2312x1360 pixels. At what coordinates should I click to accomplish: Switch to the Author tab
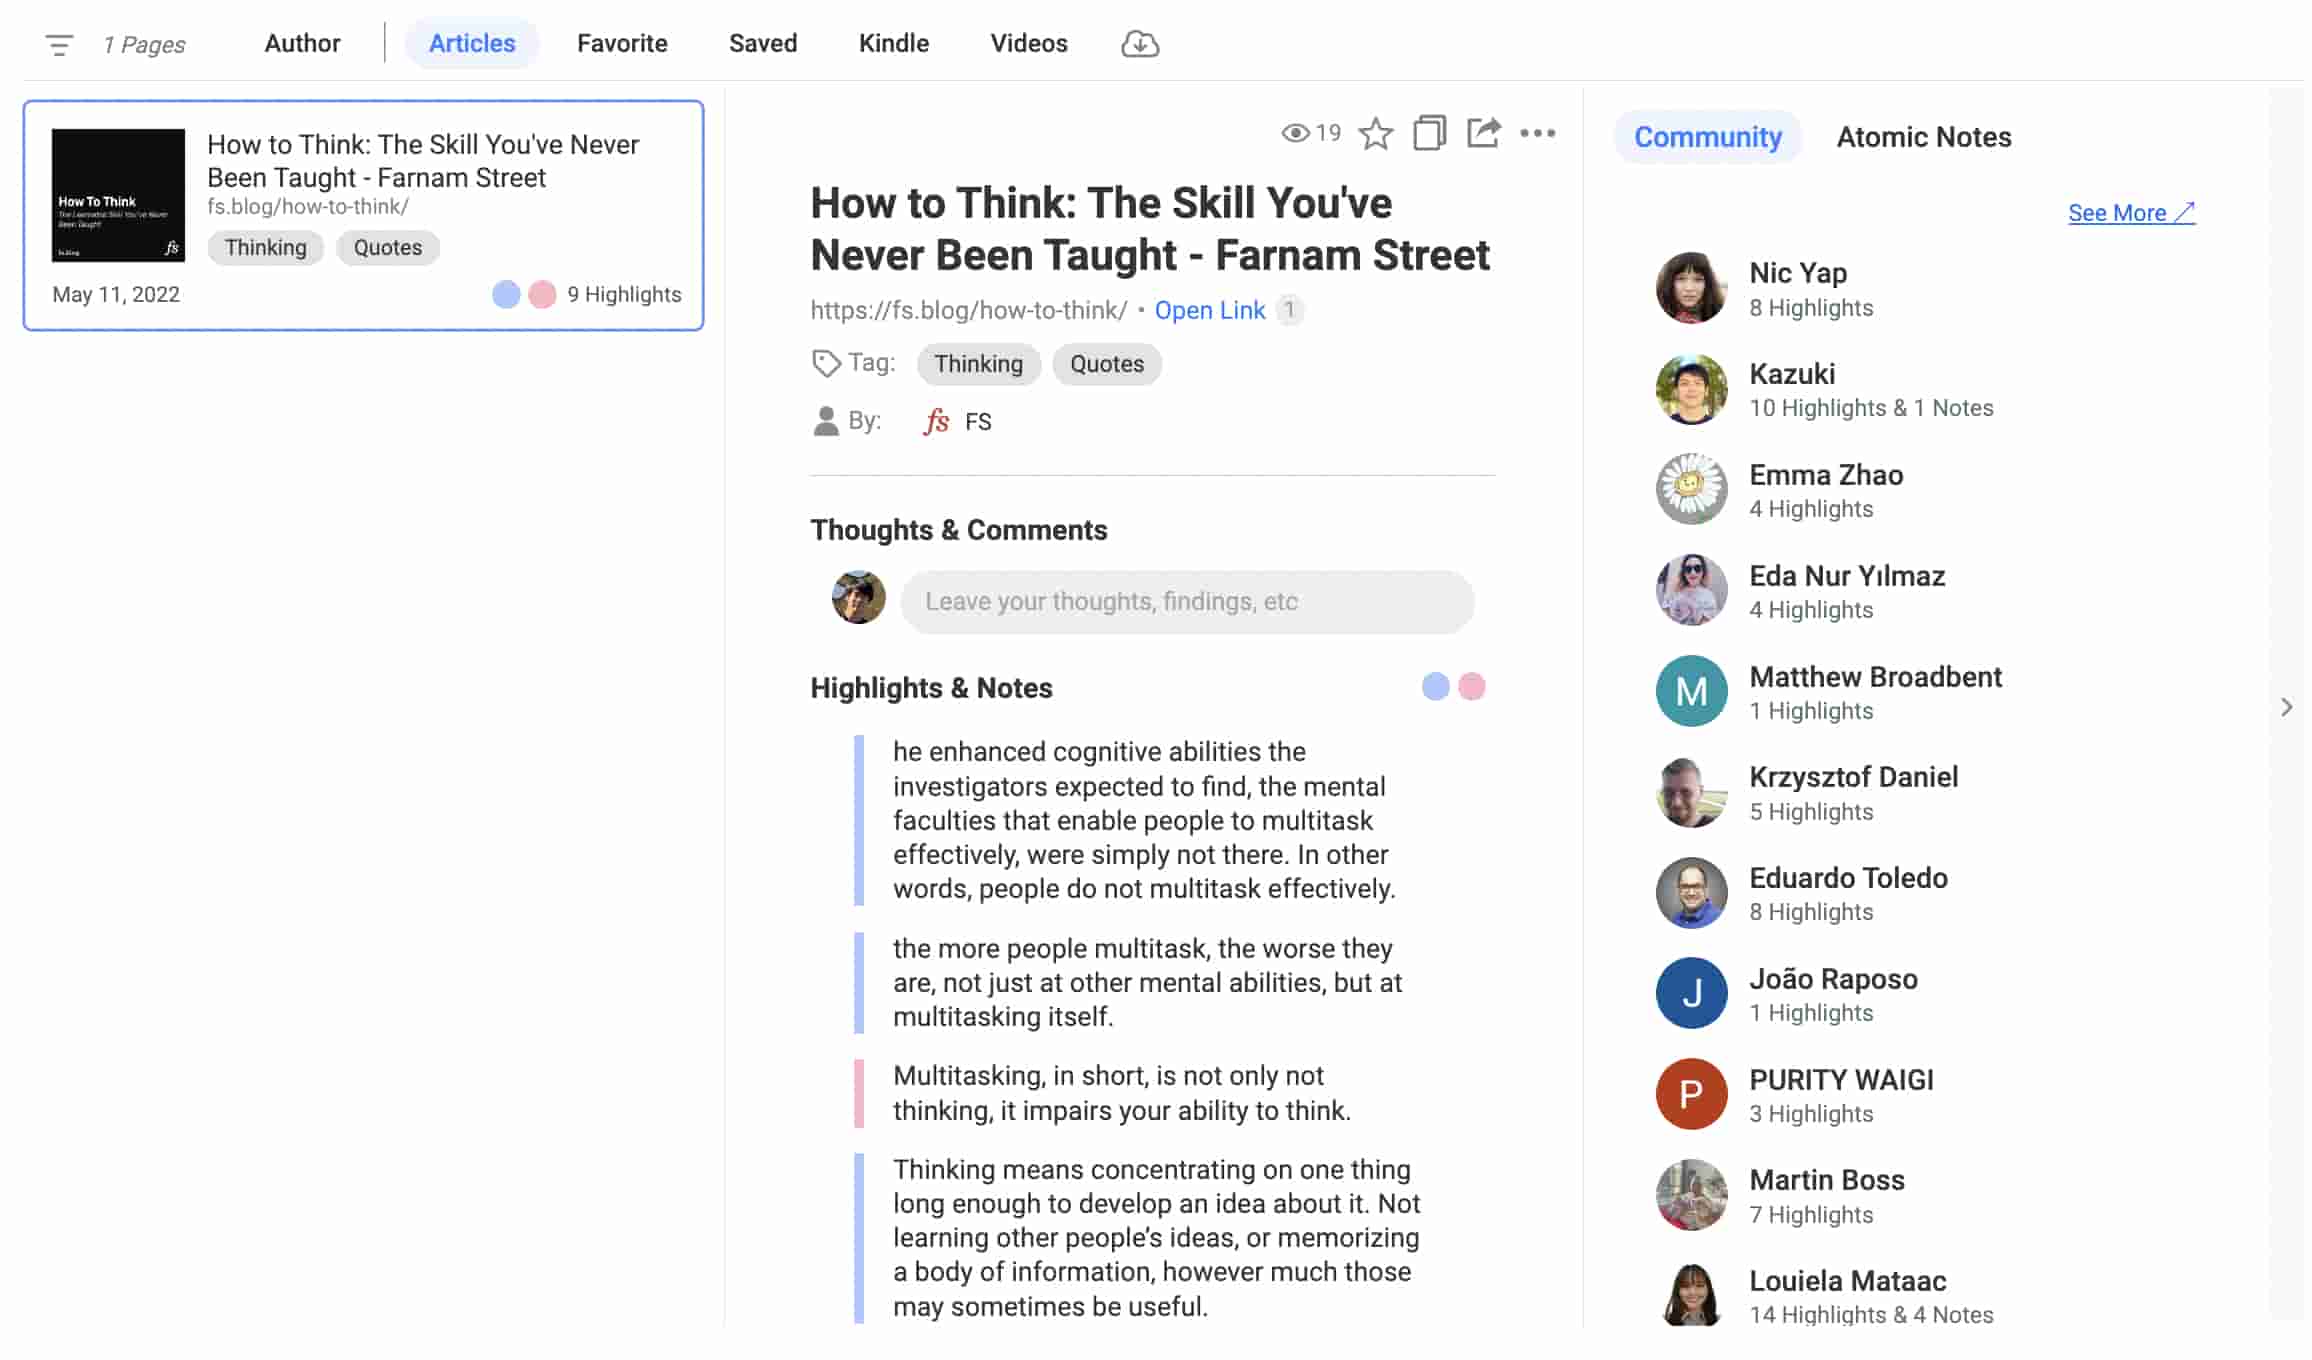[302, 43]
